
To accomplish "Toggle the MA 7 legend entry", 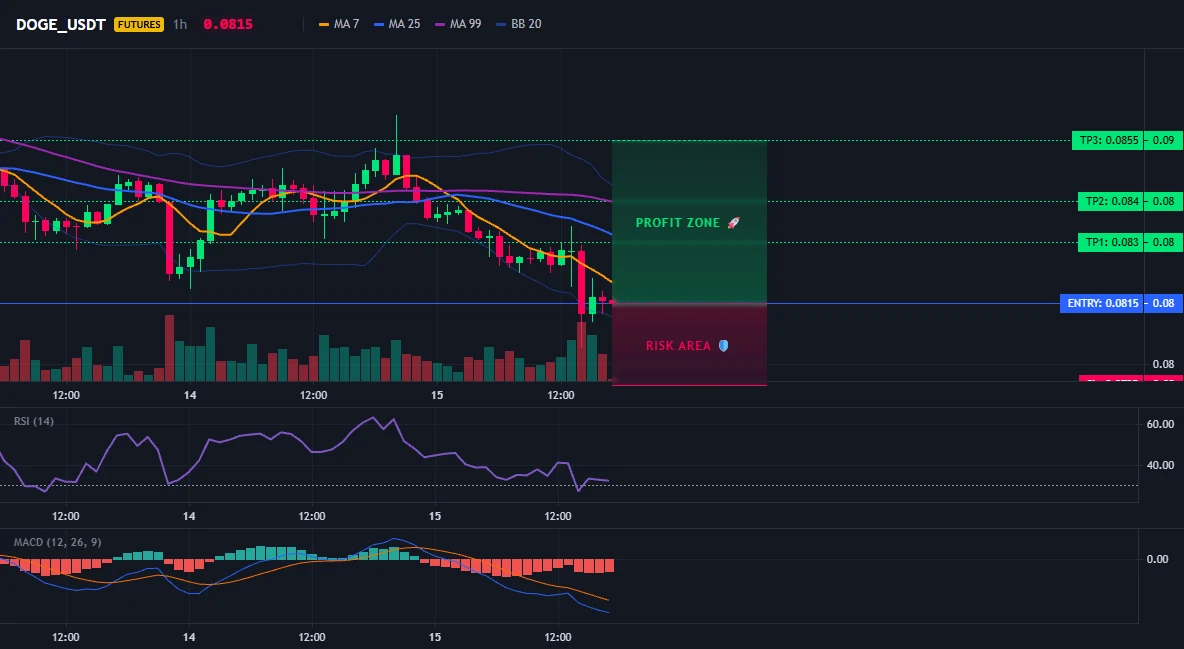I will click(339, 24).
